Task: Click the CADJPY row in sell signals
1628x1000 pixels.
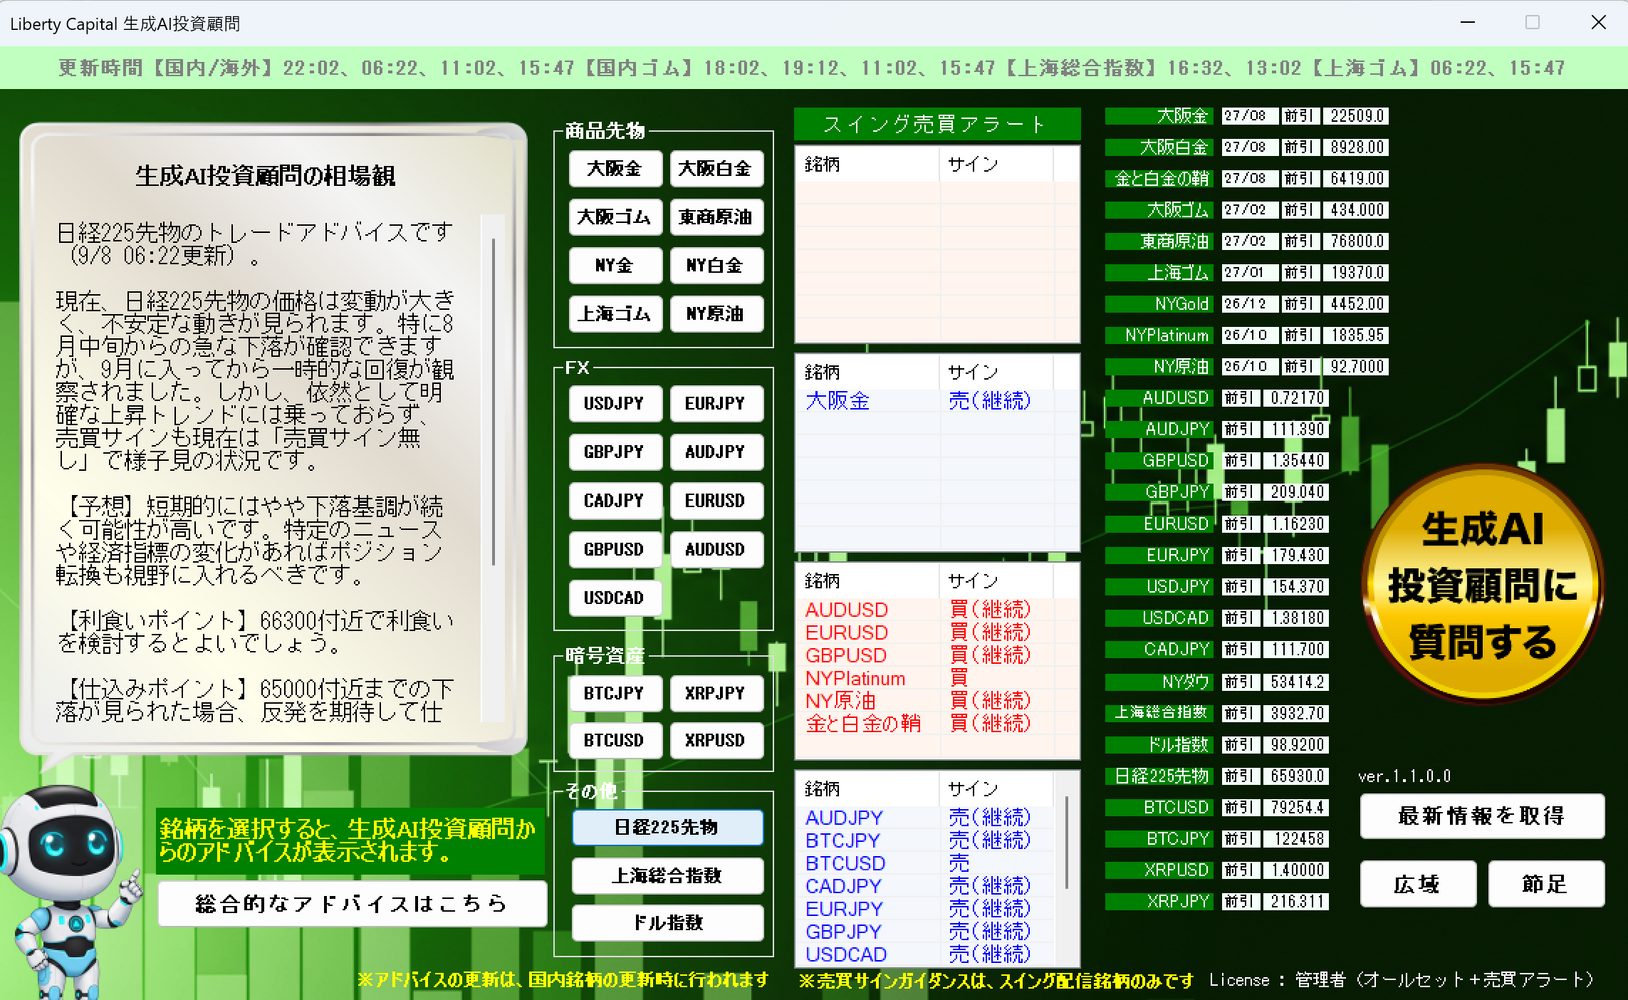Action: [927, 887]
